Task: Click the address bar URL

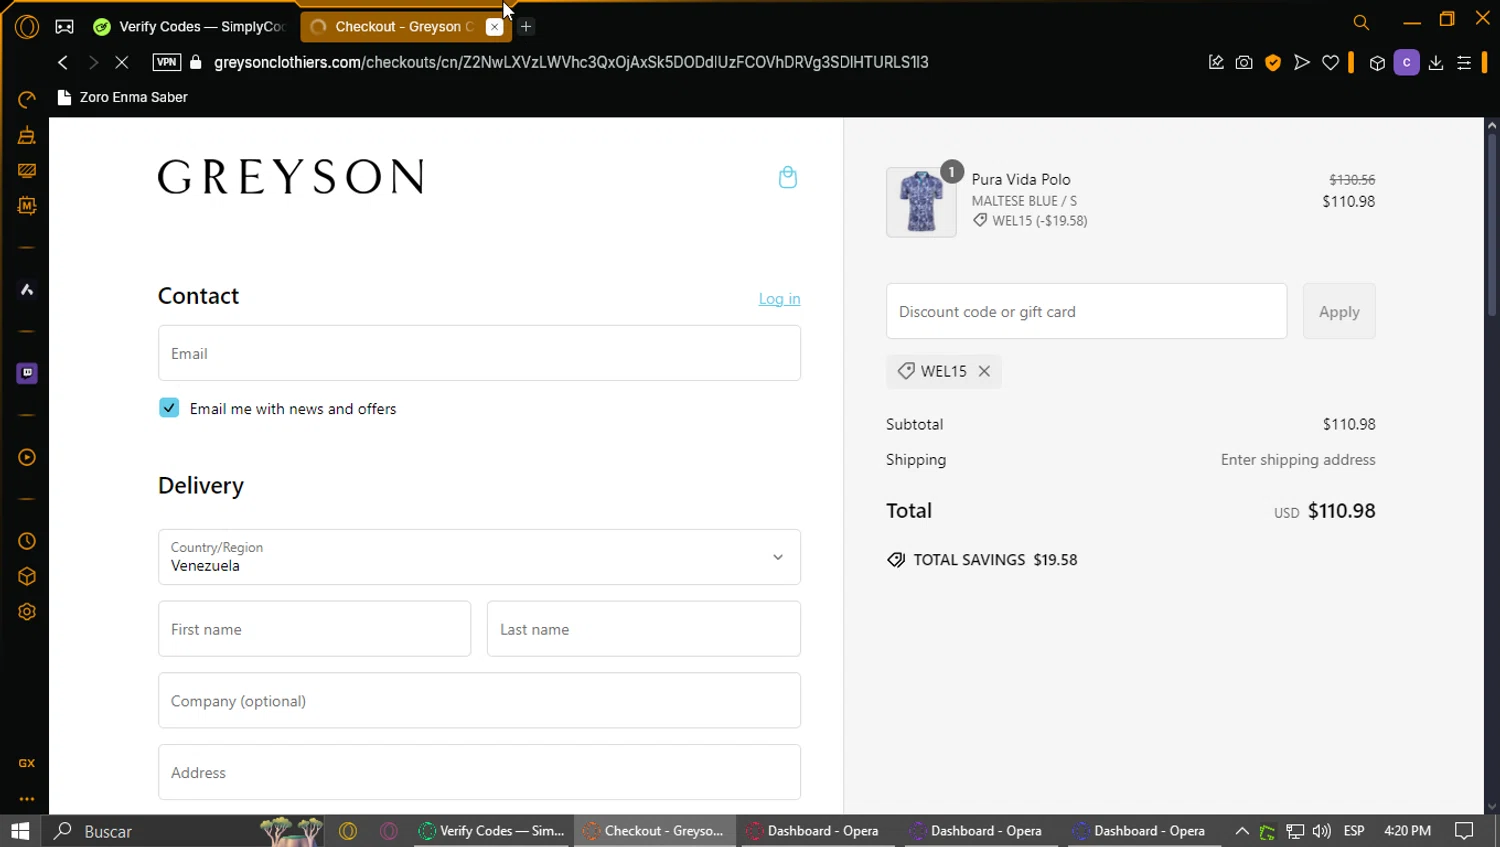Action: (571, 62)
